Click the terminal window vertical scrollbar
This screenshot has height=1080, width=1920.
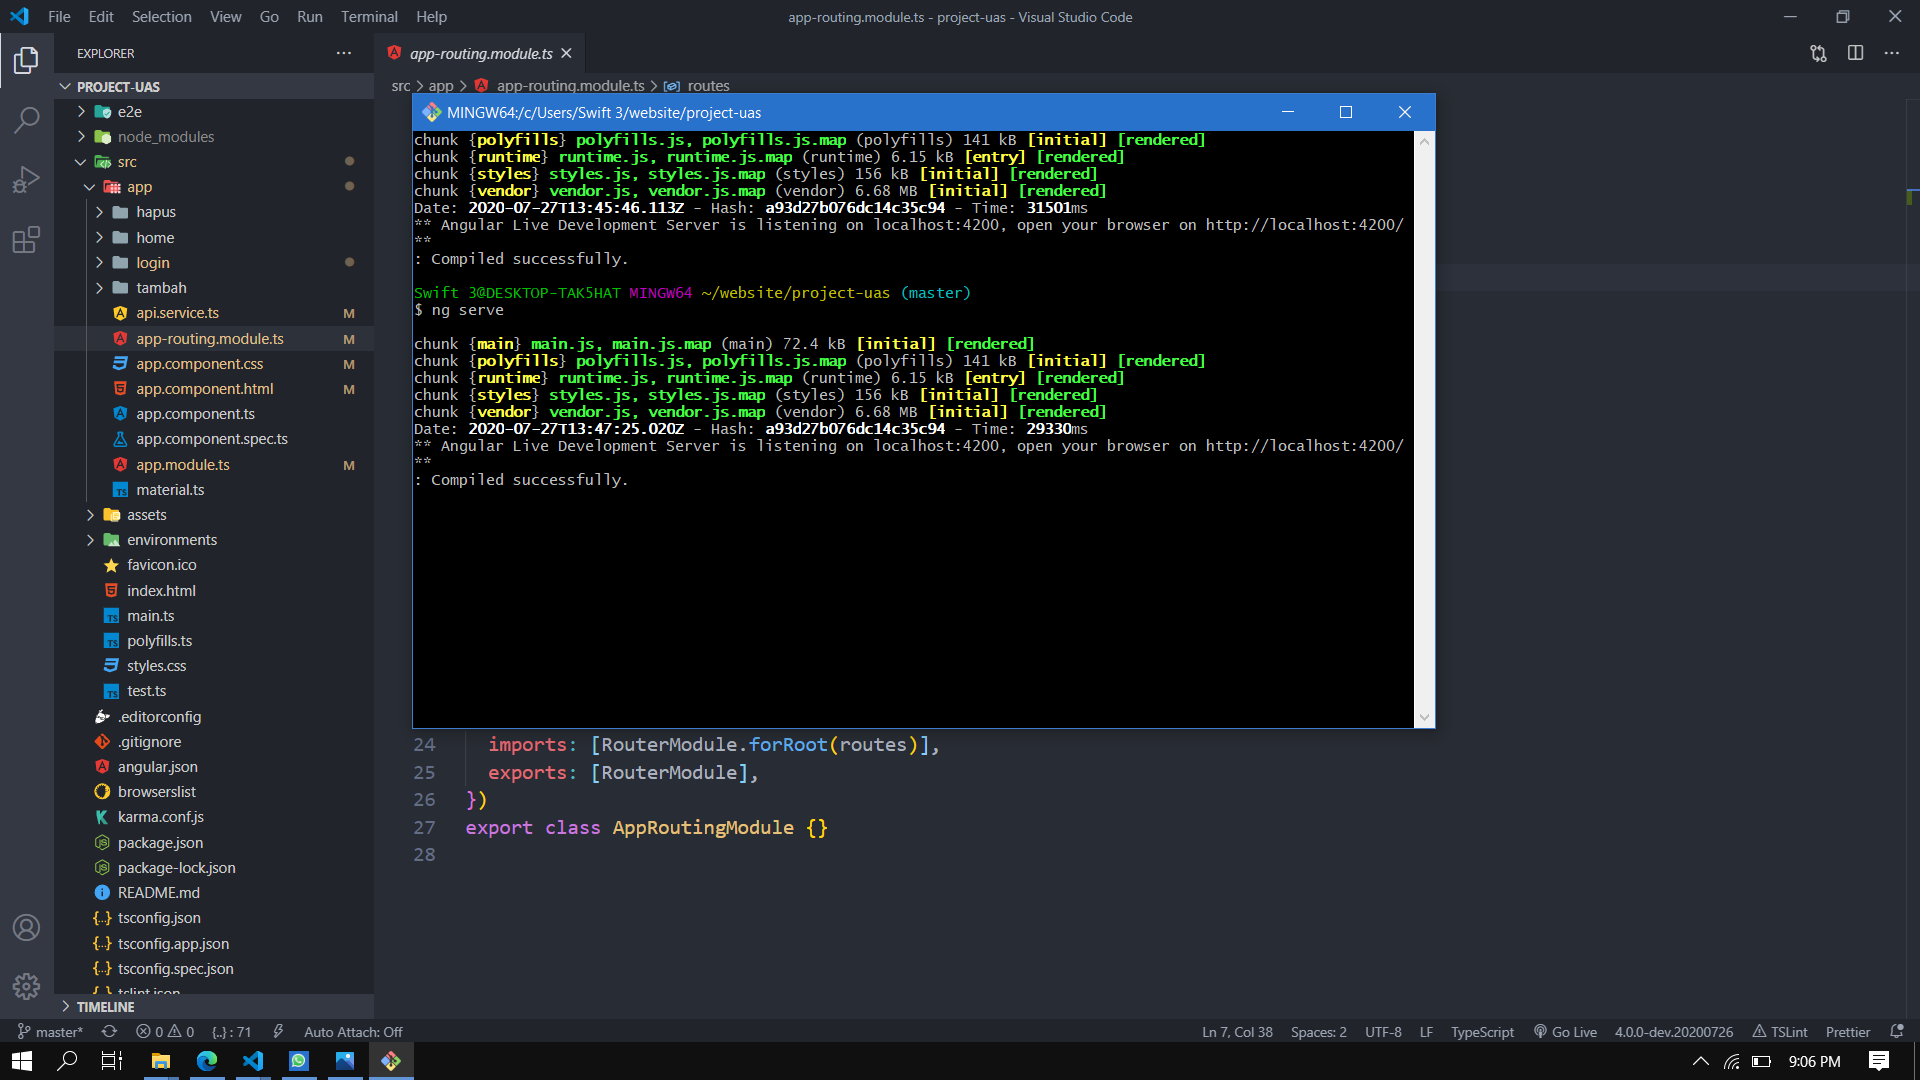(1424, 429)
